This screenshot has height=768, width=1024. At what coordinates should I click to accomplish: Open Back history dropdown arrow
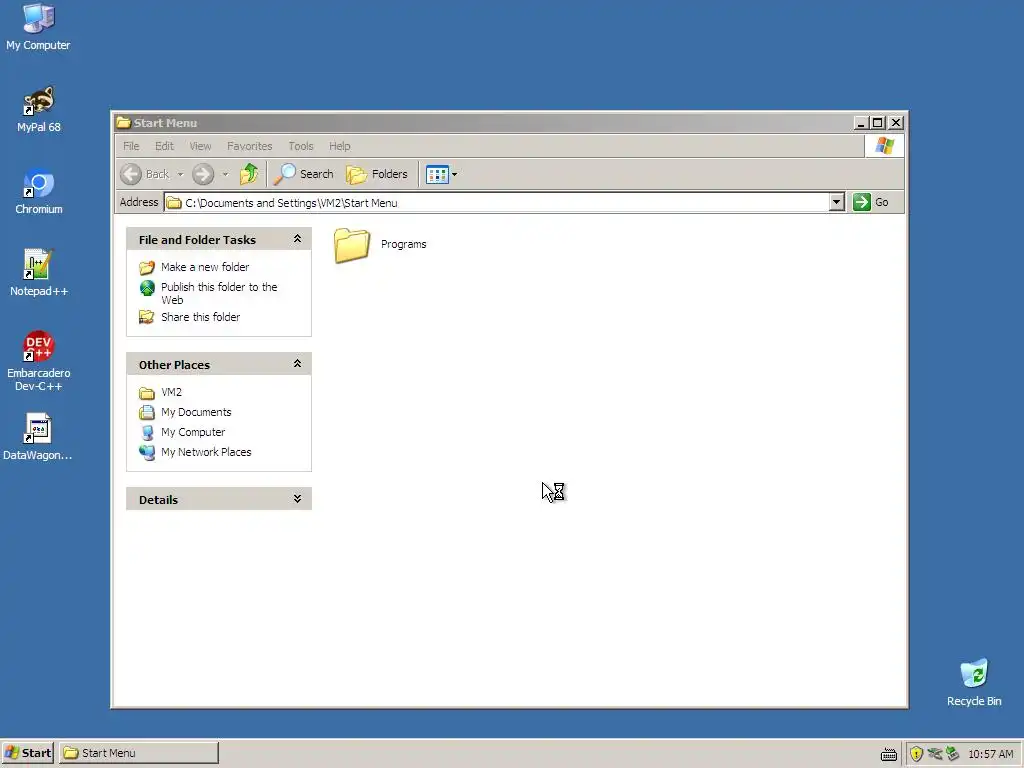180,174
